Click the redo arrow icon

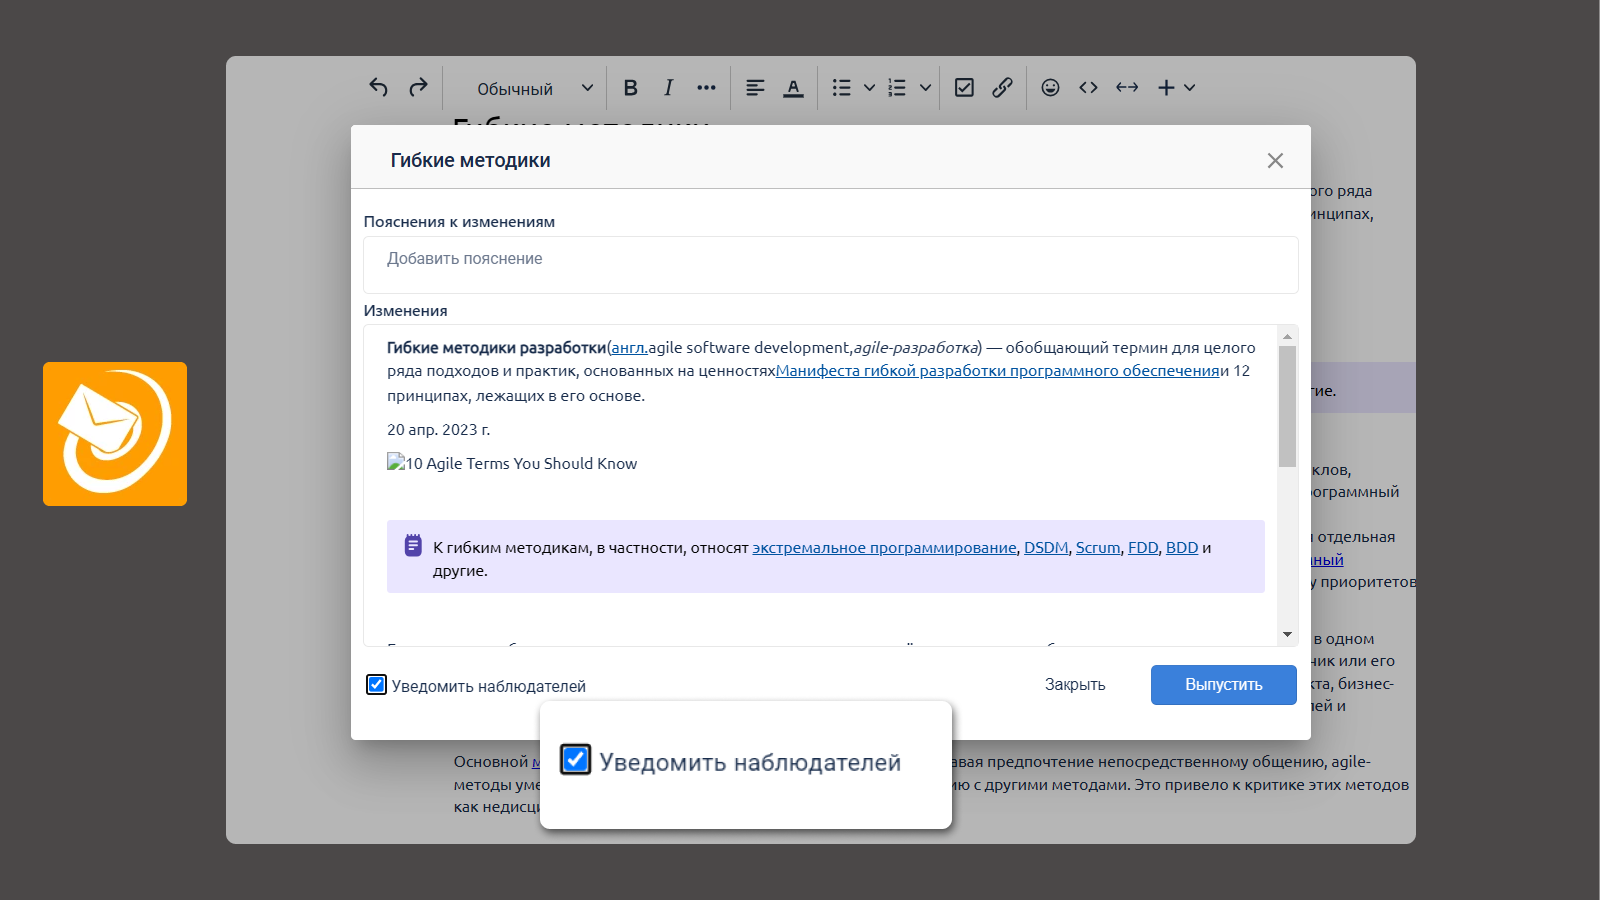tap(418, 88)
